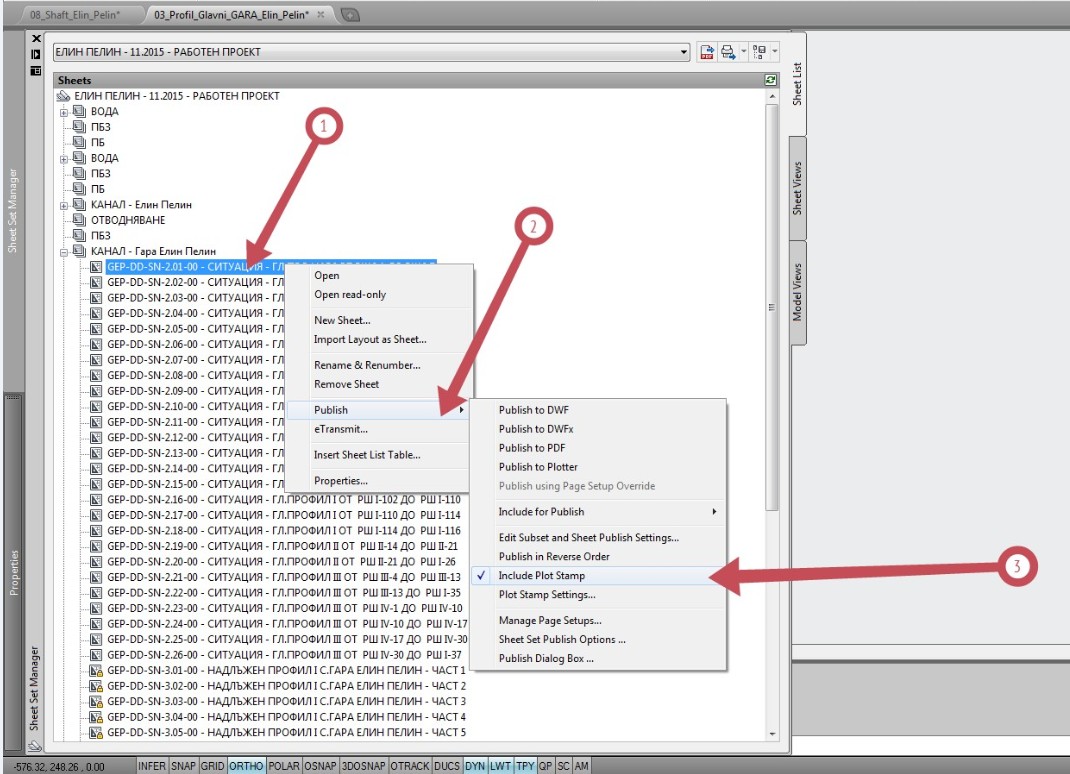
Task: Click the palette auto-hide icon
Action: coord(37,54)
